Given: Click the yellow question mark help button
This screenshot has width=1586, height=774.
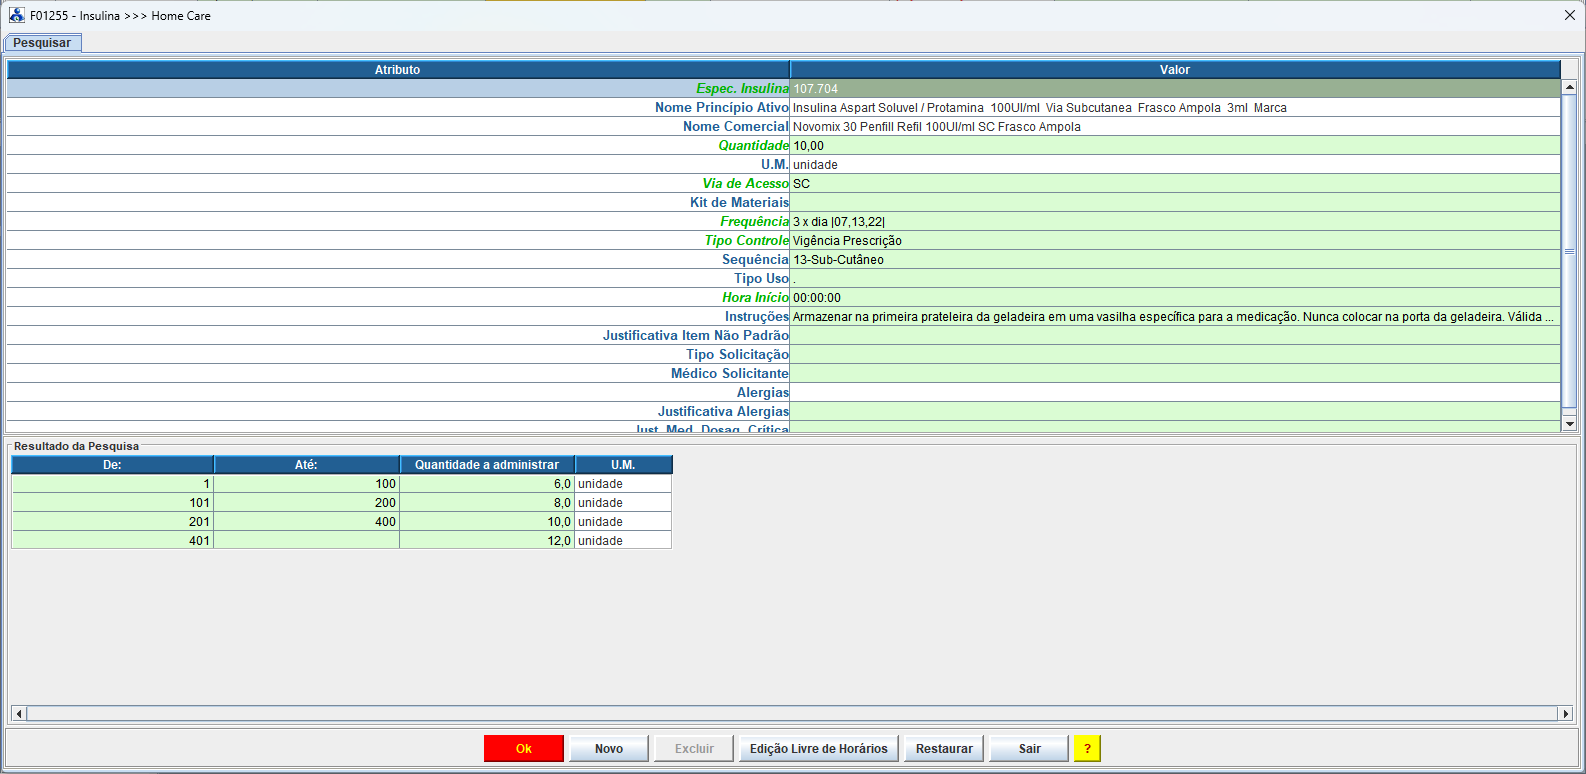Looking at the screenshot, I should point(1087,749).
